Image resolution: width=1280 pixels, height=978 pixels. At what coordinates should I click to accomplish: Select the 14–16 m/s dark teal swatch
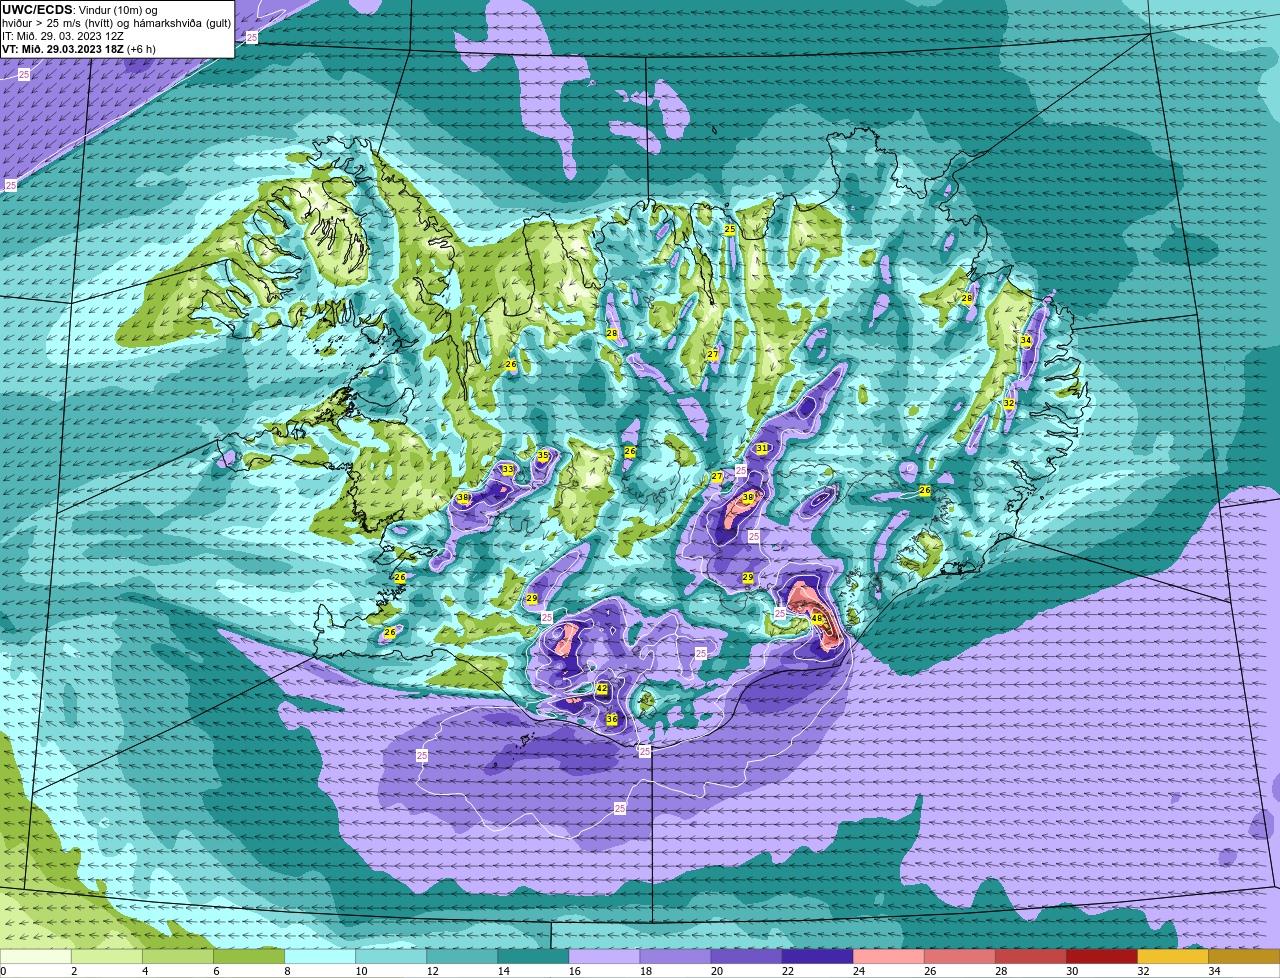[535, 957]
